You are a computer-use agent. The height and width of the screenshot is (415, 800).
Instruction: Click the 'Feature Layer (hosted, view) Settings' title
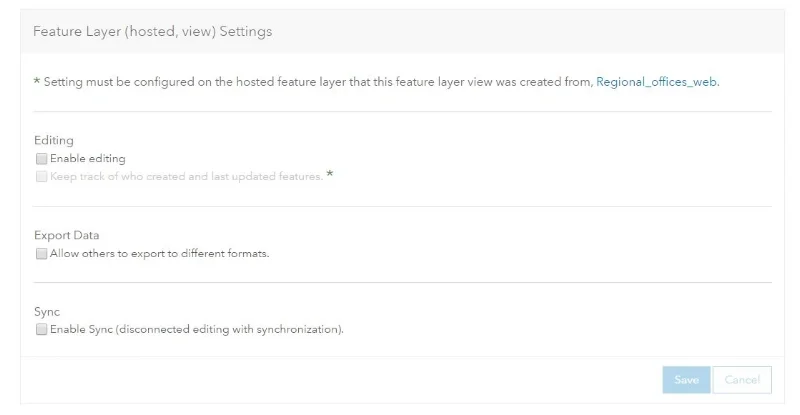click(x=153, y=31)
